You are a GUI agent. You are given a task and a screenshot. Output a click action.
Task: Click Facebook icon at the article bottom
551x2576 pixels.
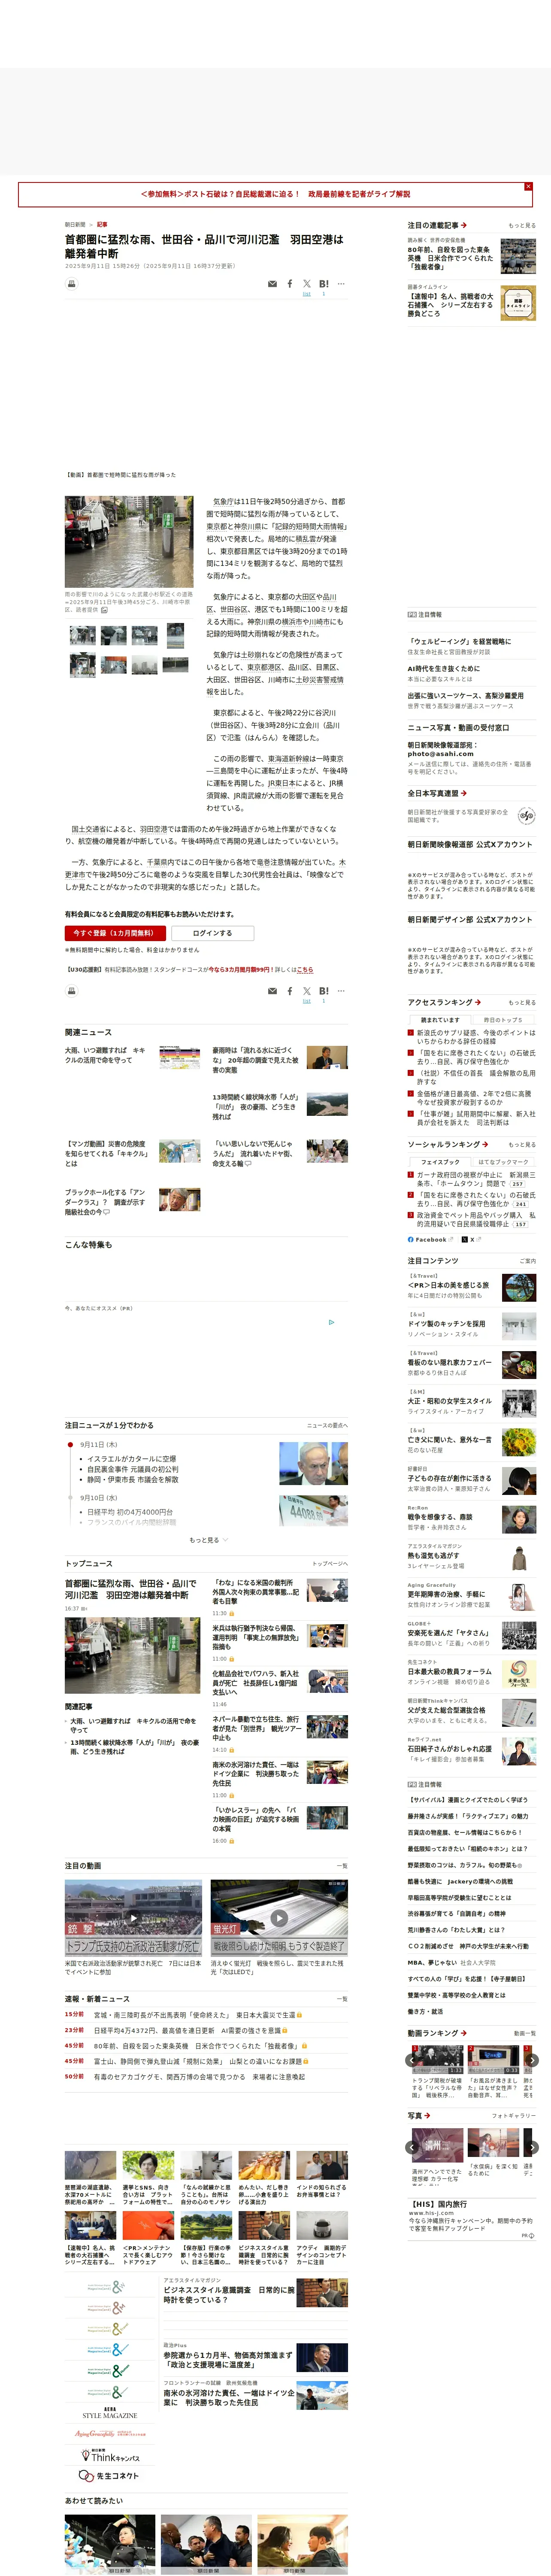tap(290, 991)
